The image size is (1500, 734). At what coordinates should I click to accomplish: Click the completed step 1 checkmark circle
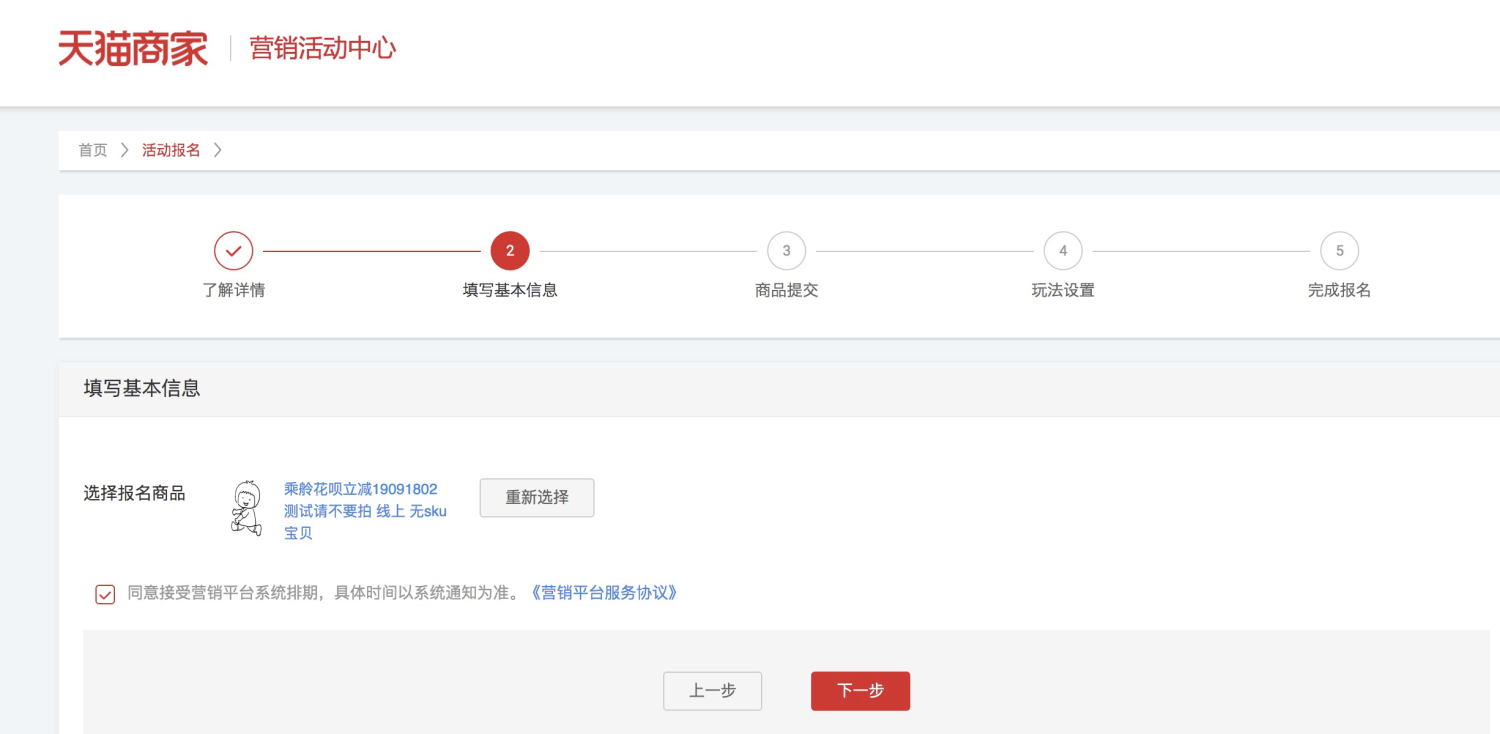coord(233,251)
